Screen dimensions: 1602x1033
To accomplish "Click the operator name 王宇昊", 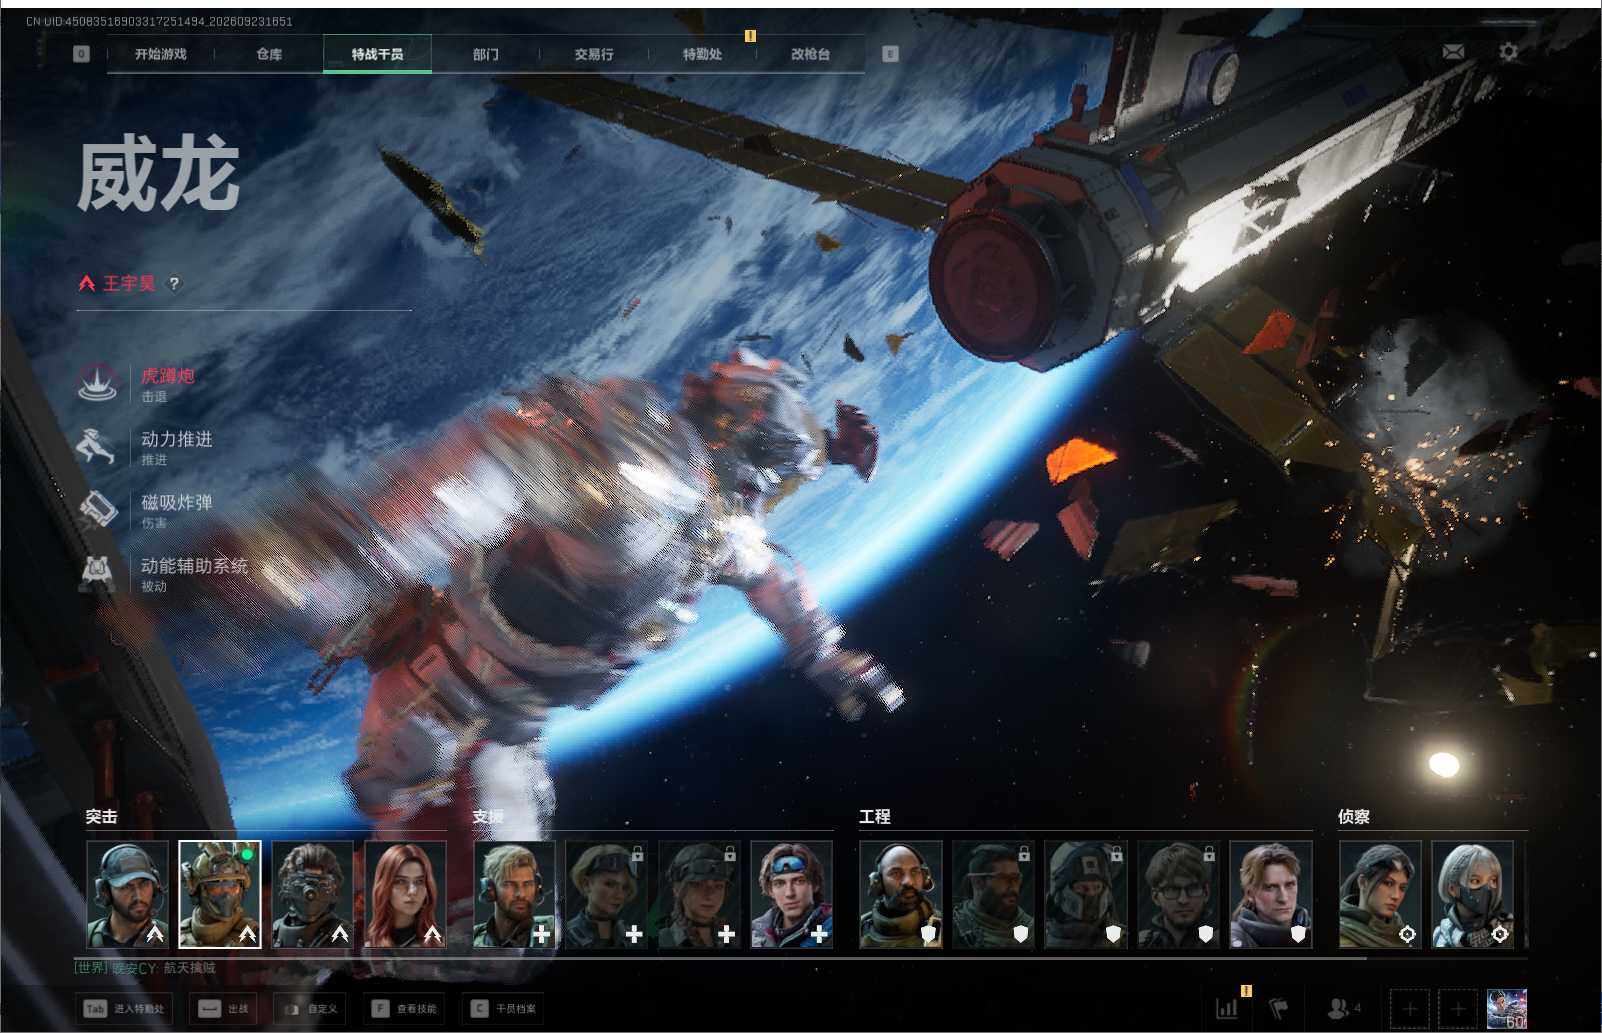I will pos(129,283).
